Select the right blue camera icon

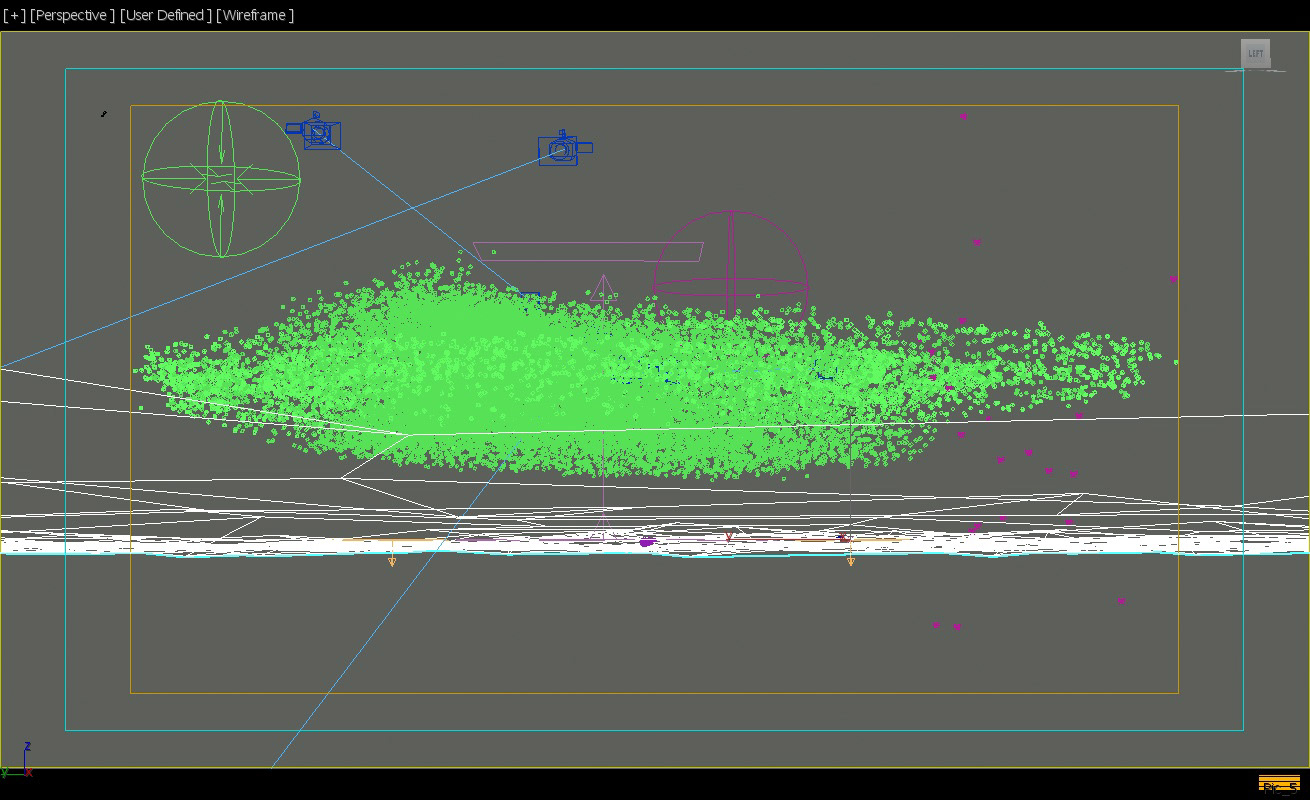click(x=564, y=148)
